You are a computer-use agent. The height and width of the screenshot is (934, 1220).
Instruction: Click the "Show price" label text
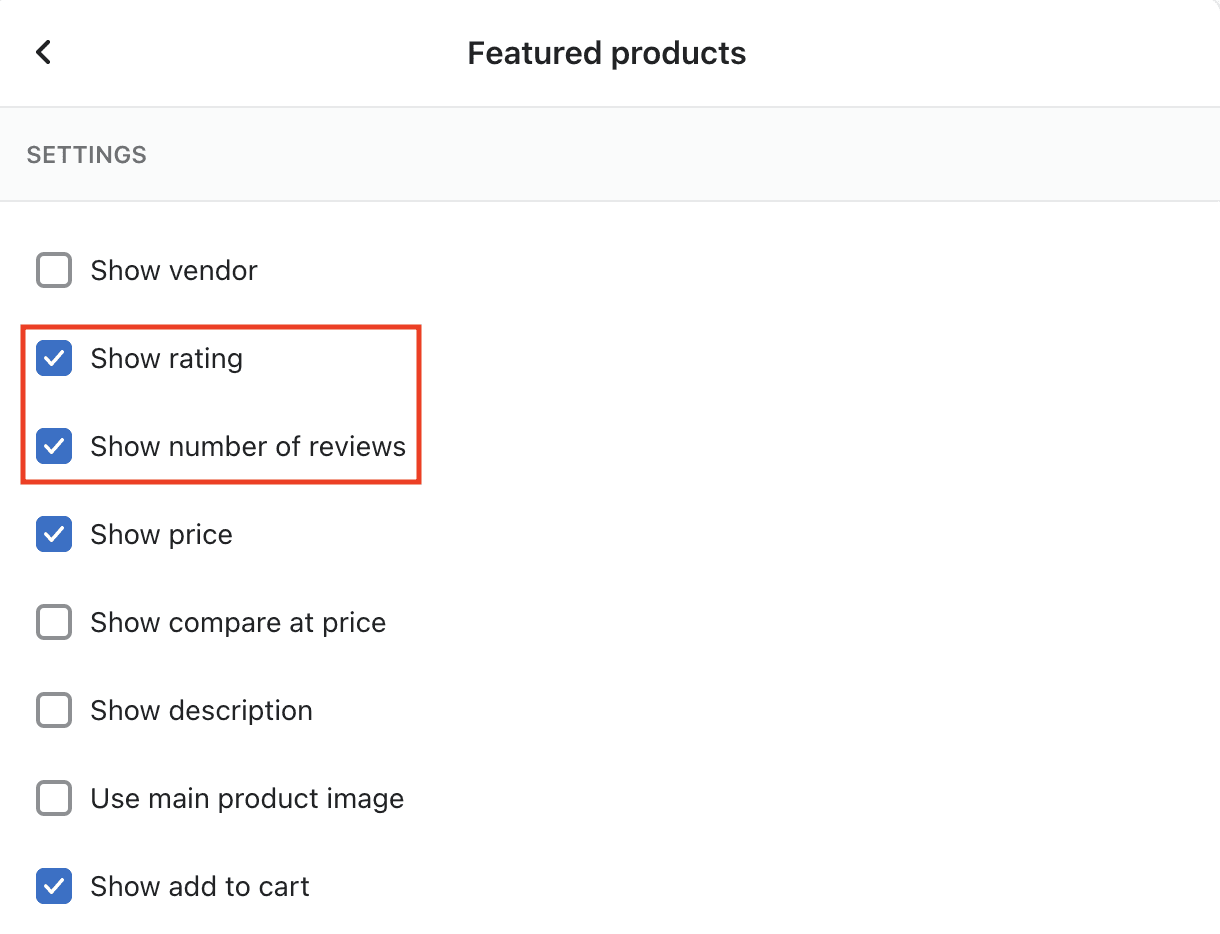[x=161, y=535]
